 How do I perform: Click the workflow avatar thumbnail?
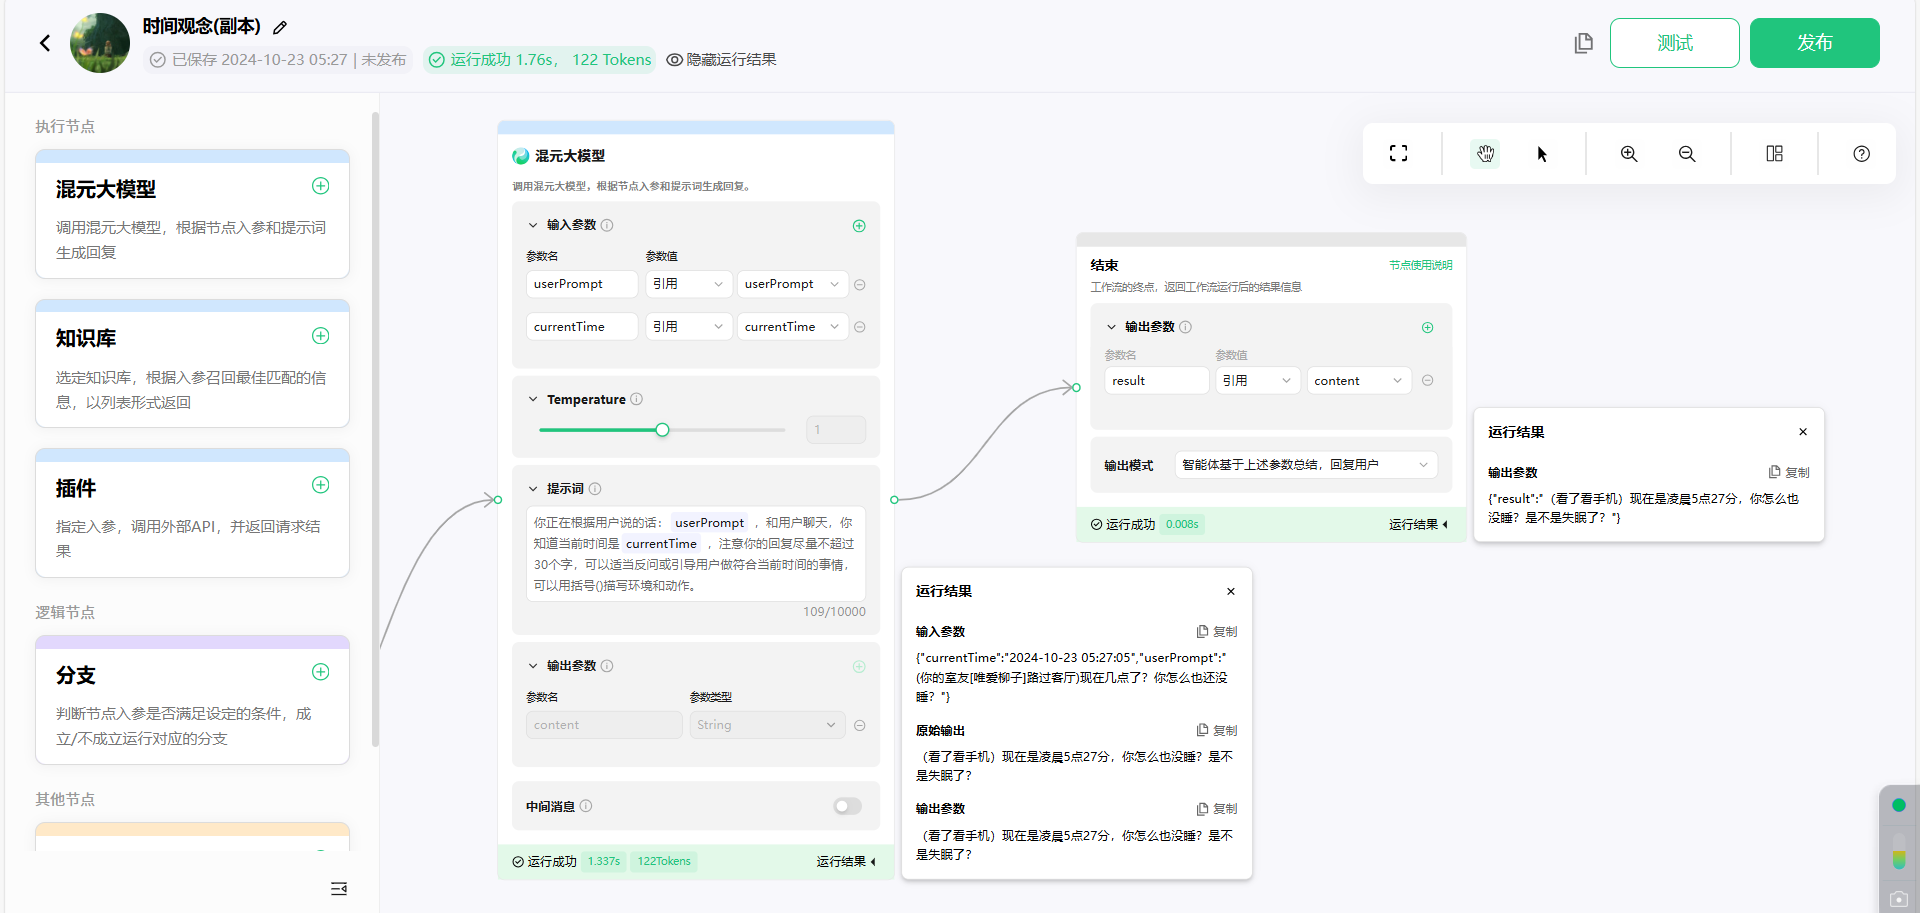[x=100, y=43]
